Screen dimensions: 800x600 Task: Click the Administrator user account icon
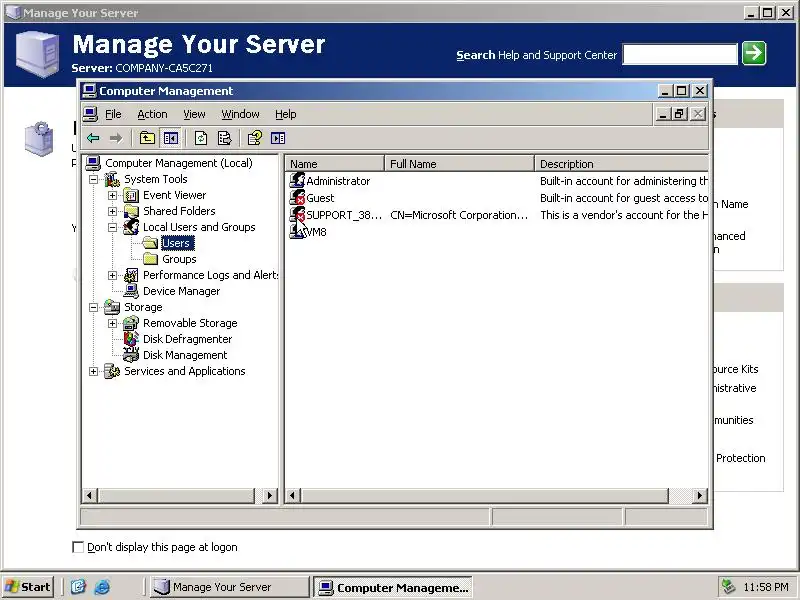click(297, 180)
